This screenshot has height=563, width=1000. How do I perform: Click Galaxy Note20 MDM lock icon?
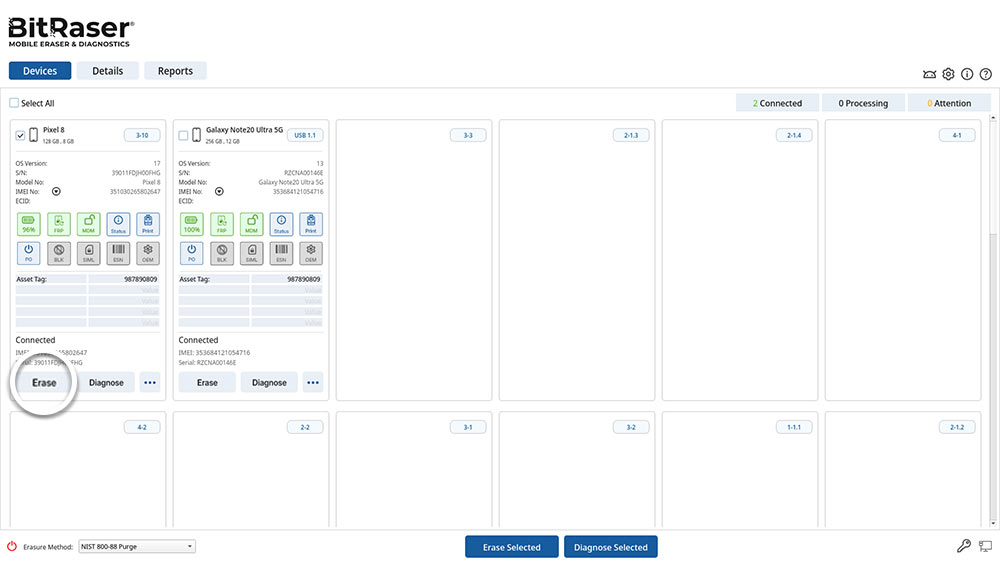251,224
